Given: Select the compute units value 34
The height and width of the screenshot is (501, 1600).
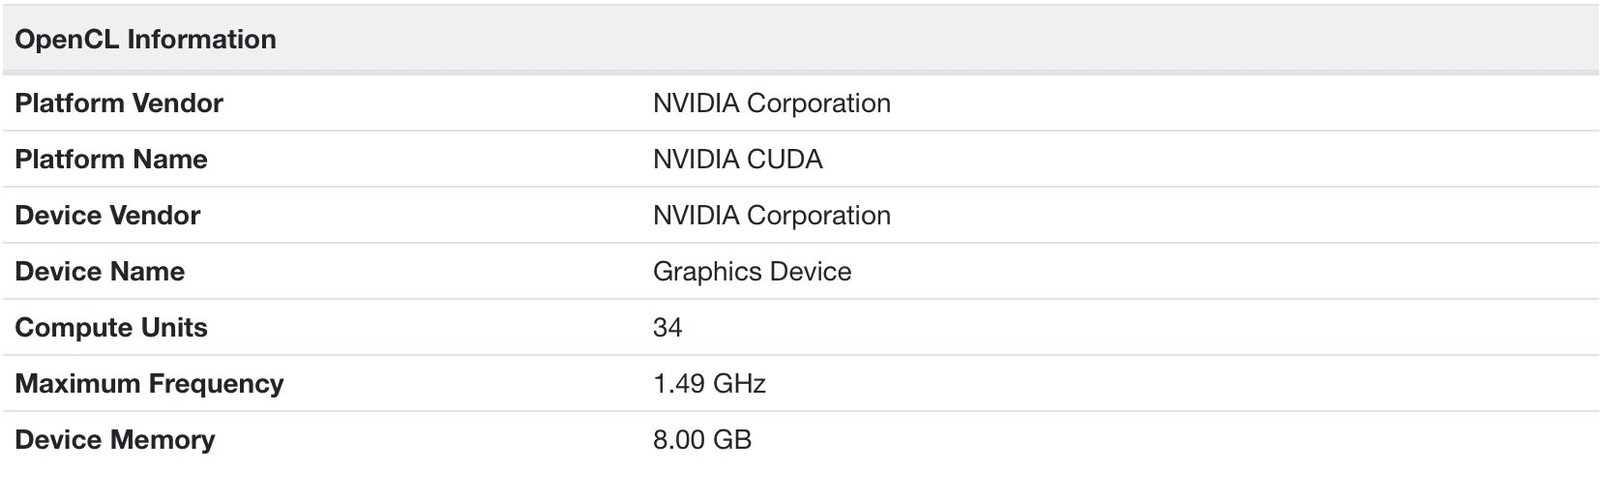Looking at the screenshot, I should pos(667,327).
